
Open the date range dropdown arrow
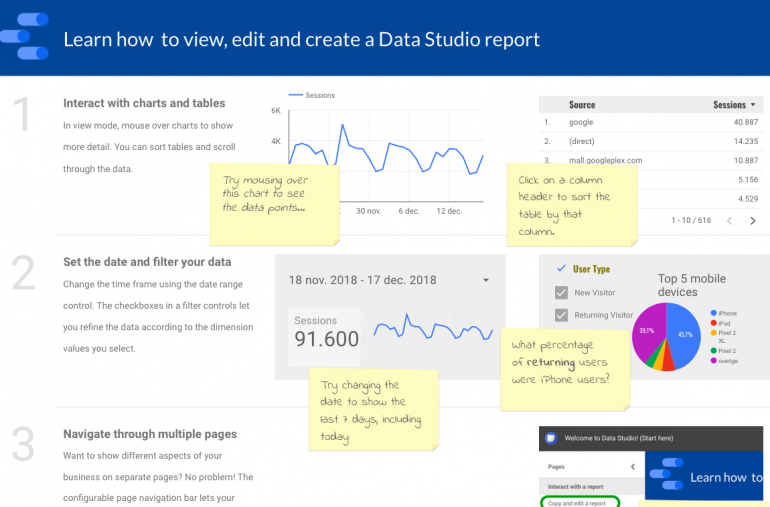(486, 280)
